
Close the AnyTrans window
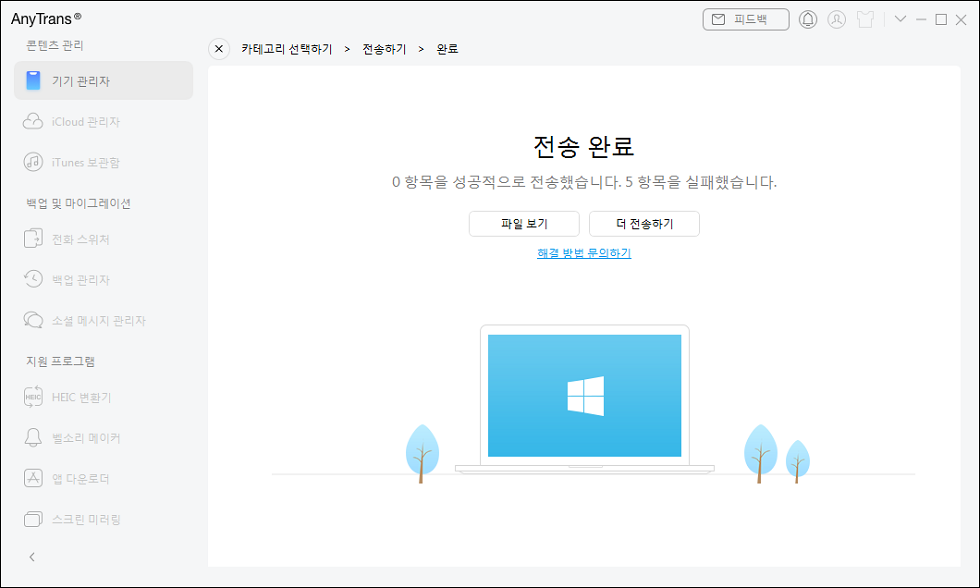[x=961, y=19]
